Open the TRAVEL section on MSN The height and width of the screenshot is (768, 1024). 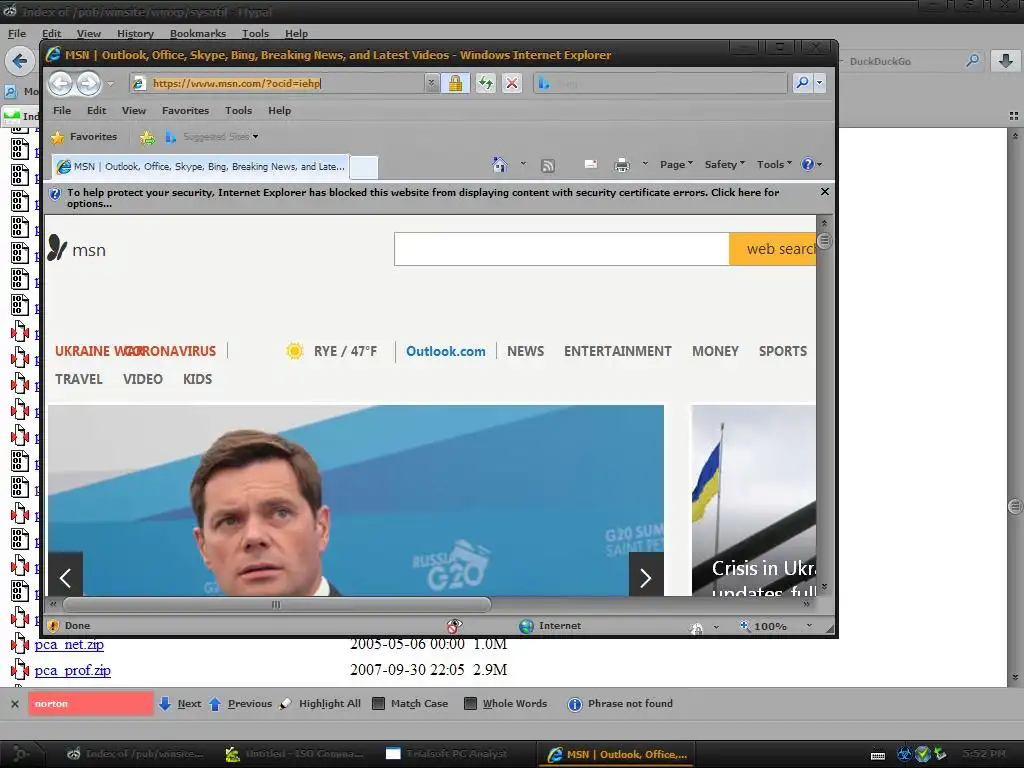click(79, 379)
